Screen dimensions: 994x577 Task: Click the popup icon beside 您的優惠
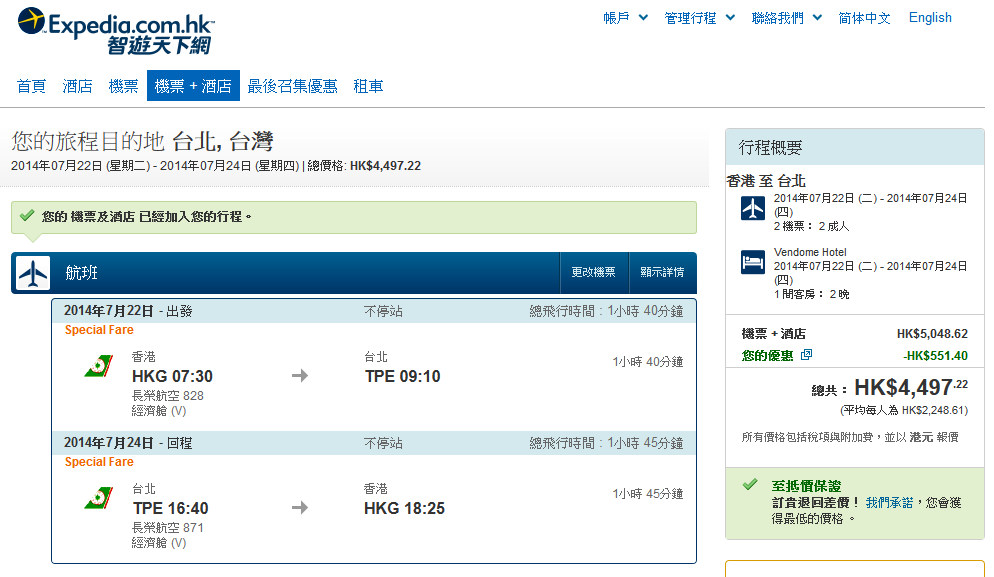point(807,355)
